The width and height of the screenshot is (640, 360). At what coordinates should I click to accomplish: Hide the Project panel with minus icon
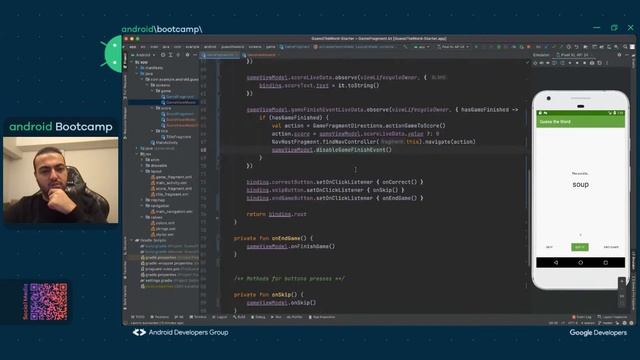tap(195, 55)
